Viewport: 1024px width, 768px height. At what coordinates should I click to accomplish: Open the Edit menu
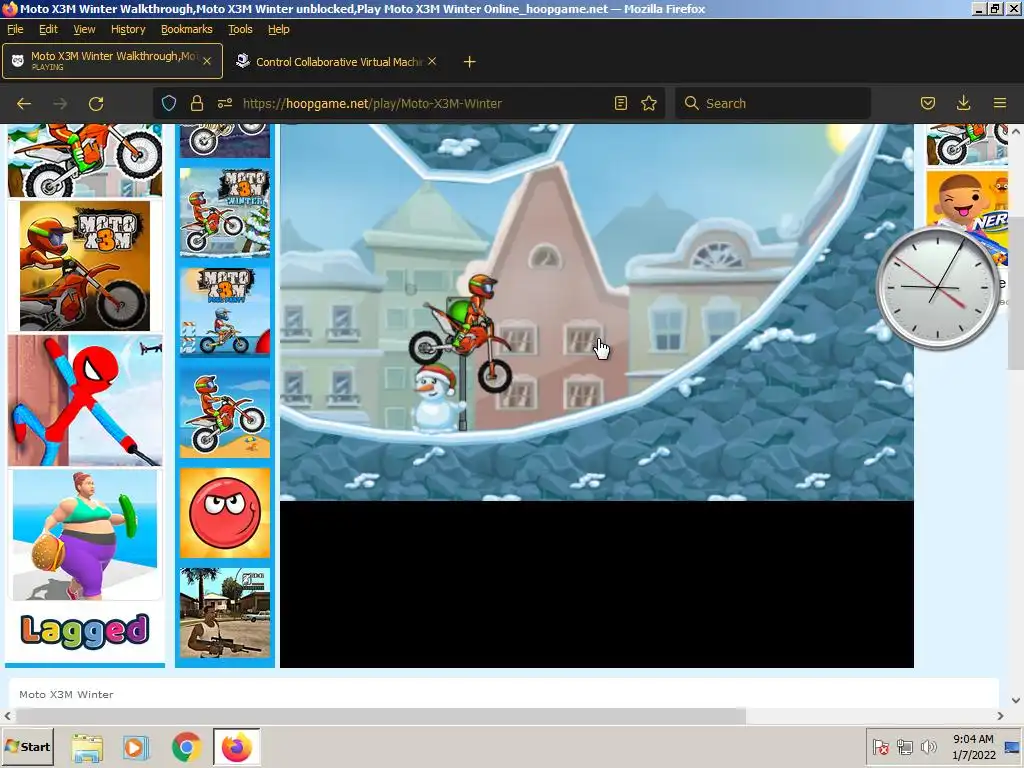point(48,29)
